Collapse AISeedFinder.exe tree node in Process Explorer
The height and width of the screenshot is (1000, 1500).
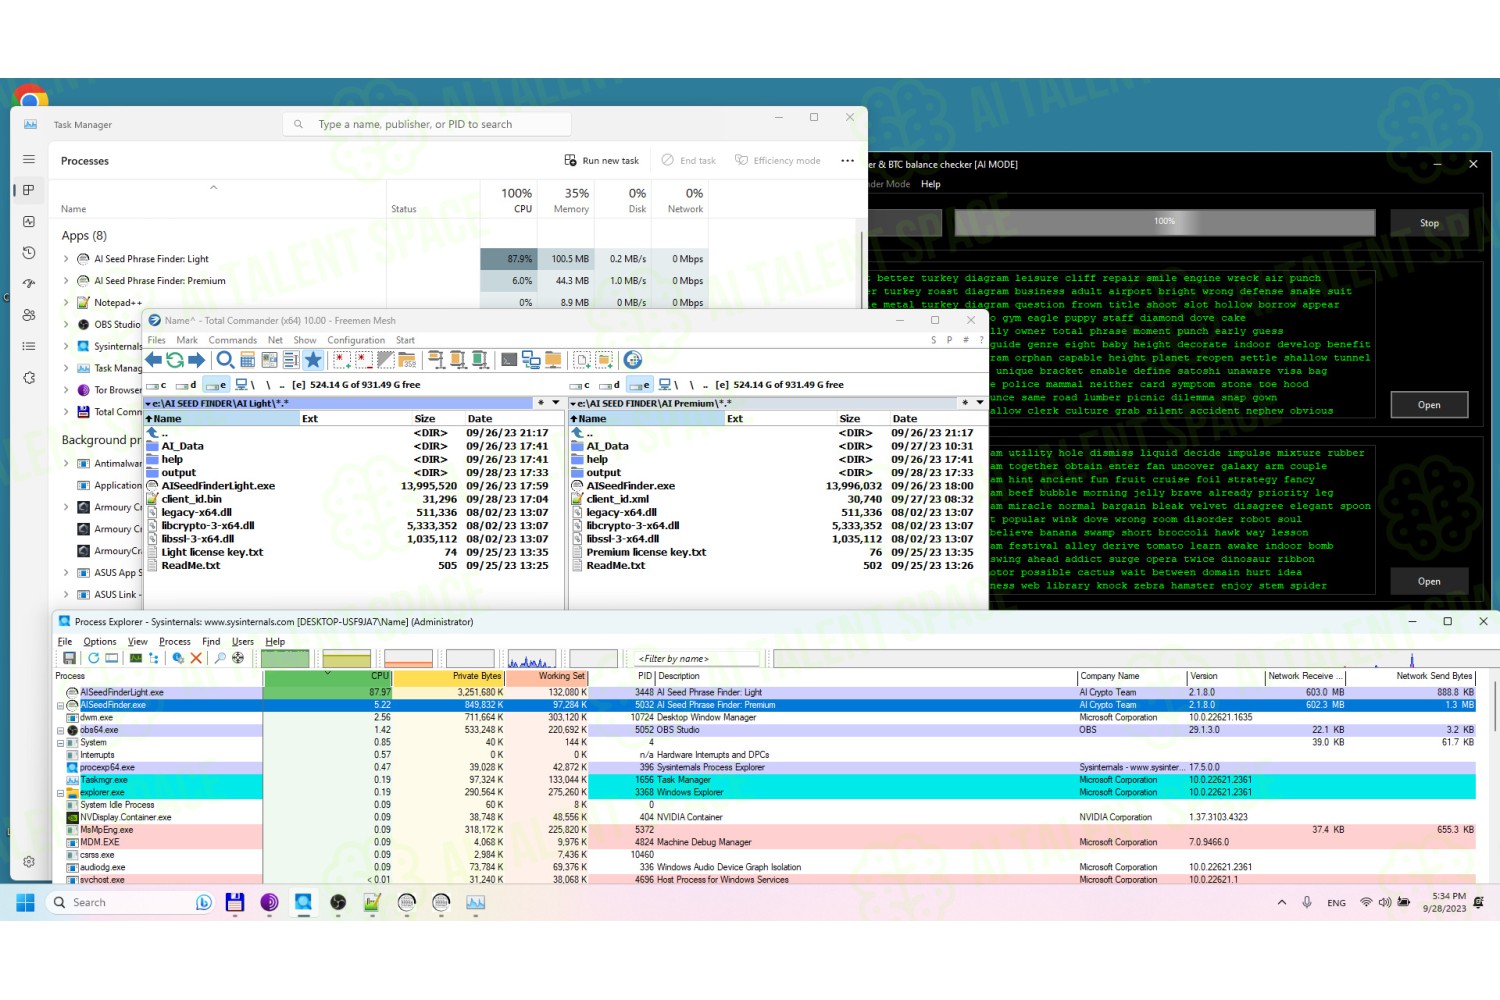(x=60, y=705)
